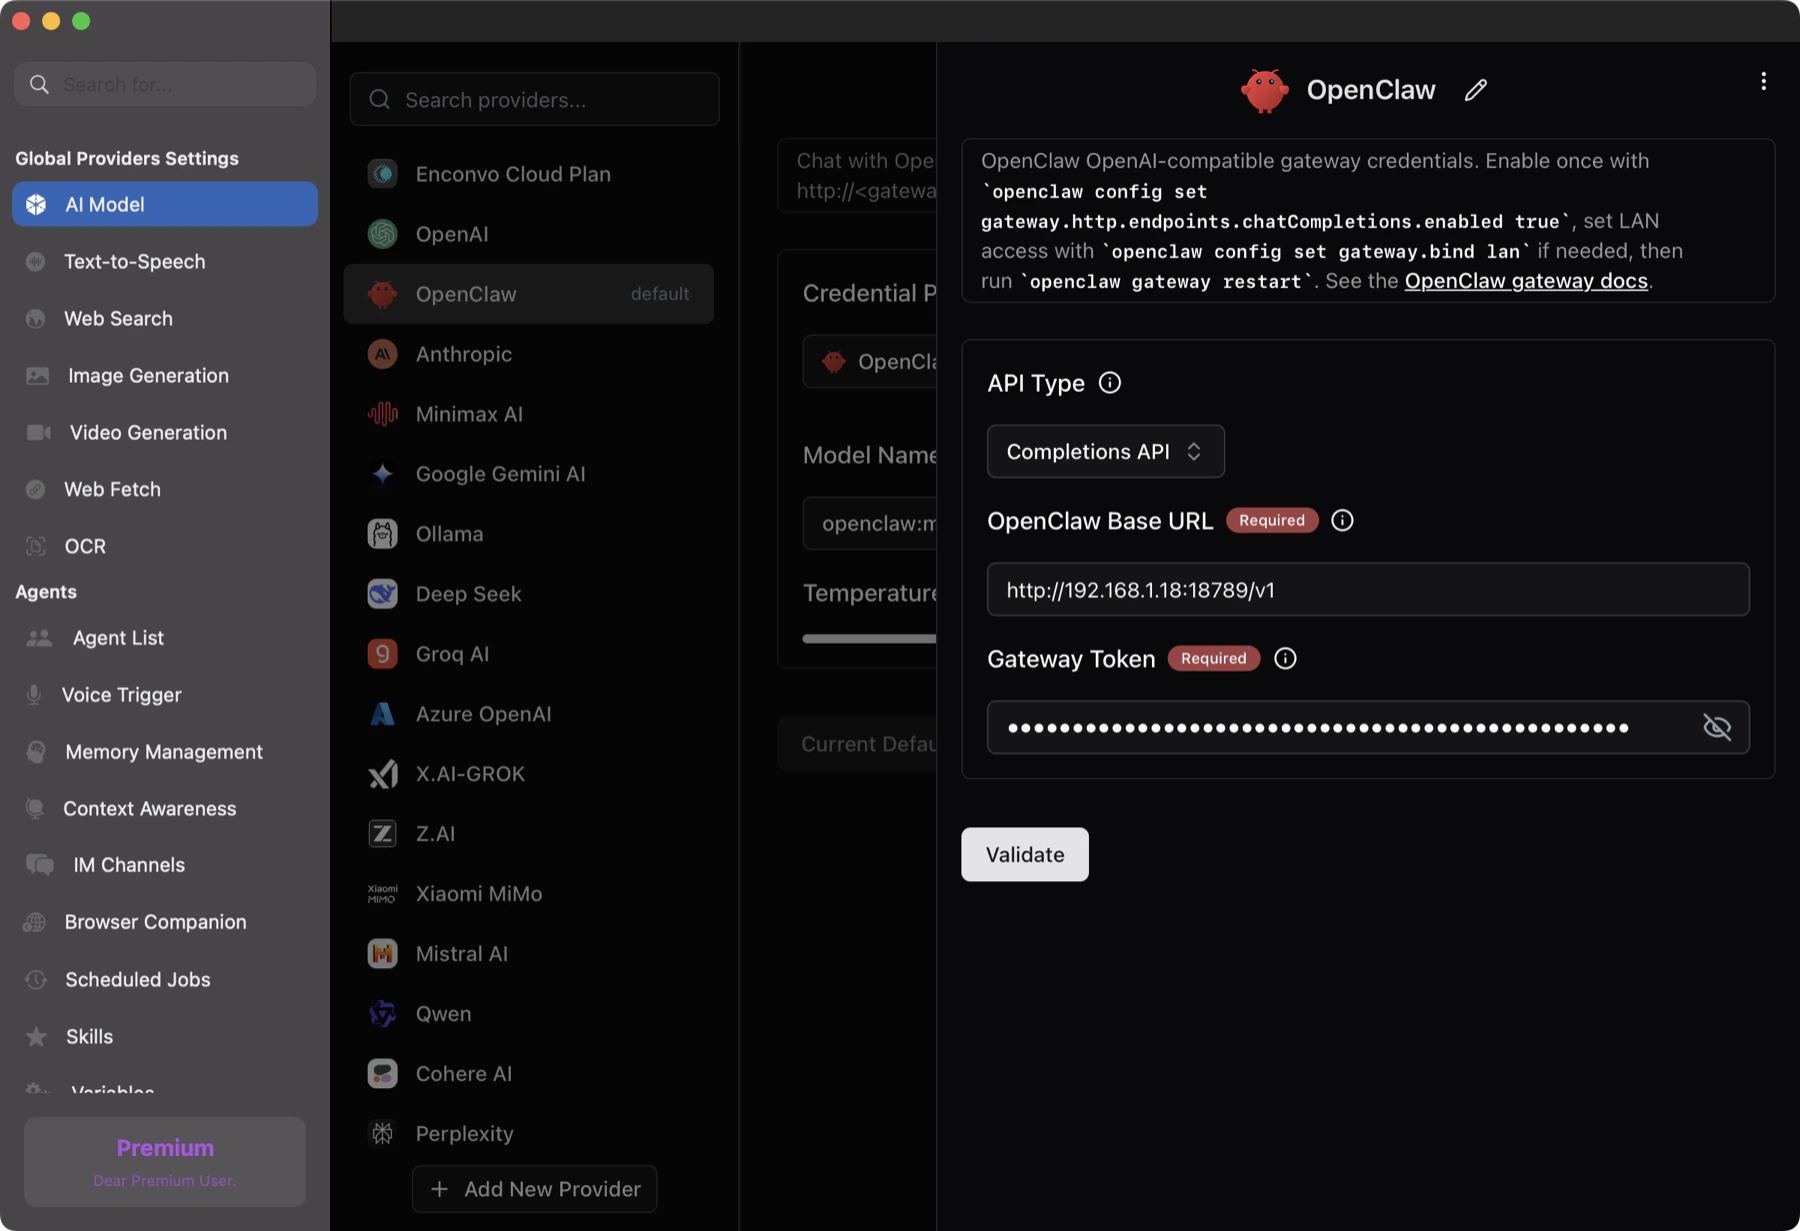Click the Model Name field showing openclaw
The height and width of the screenshot is (1231, 1800).
tap(869, 523)
